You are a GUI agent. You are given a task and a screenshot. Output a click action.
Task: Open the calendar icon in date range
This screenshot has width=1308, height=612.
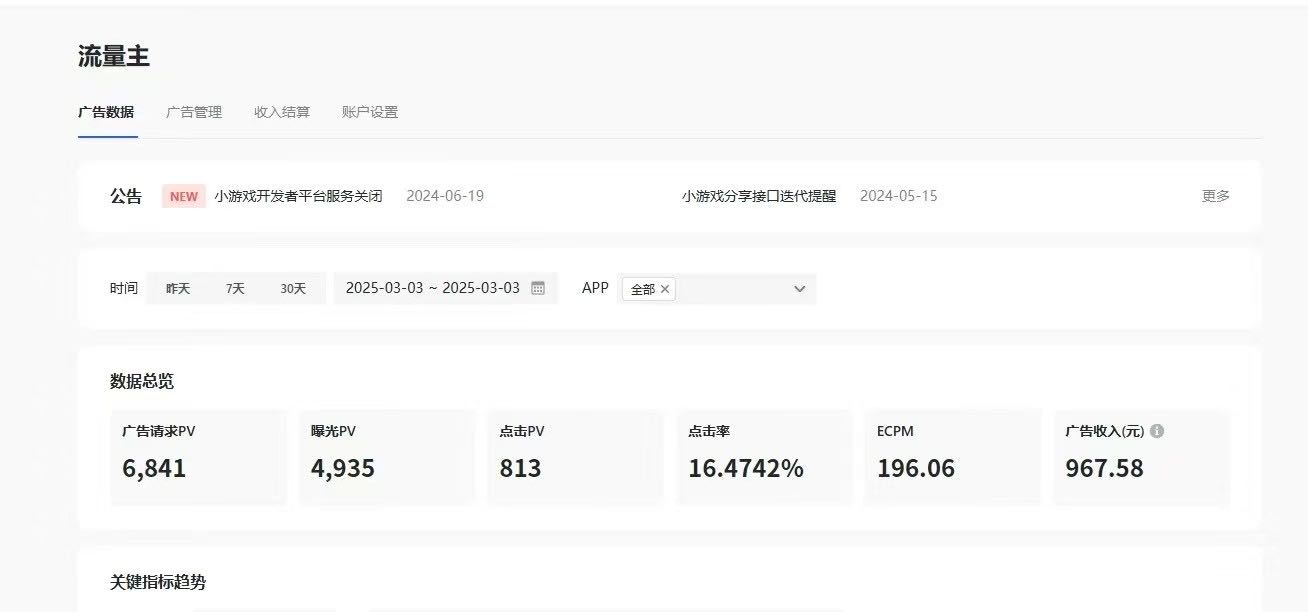point(538,288)
